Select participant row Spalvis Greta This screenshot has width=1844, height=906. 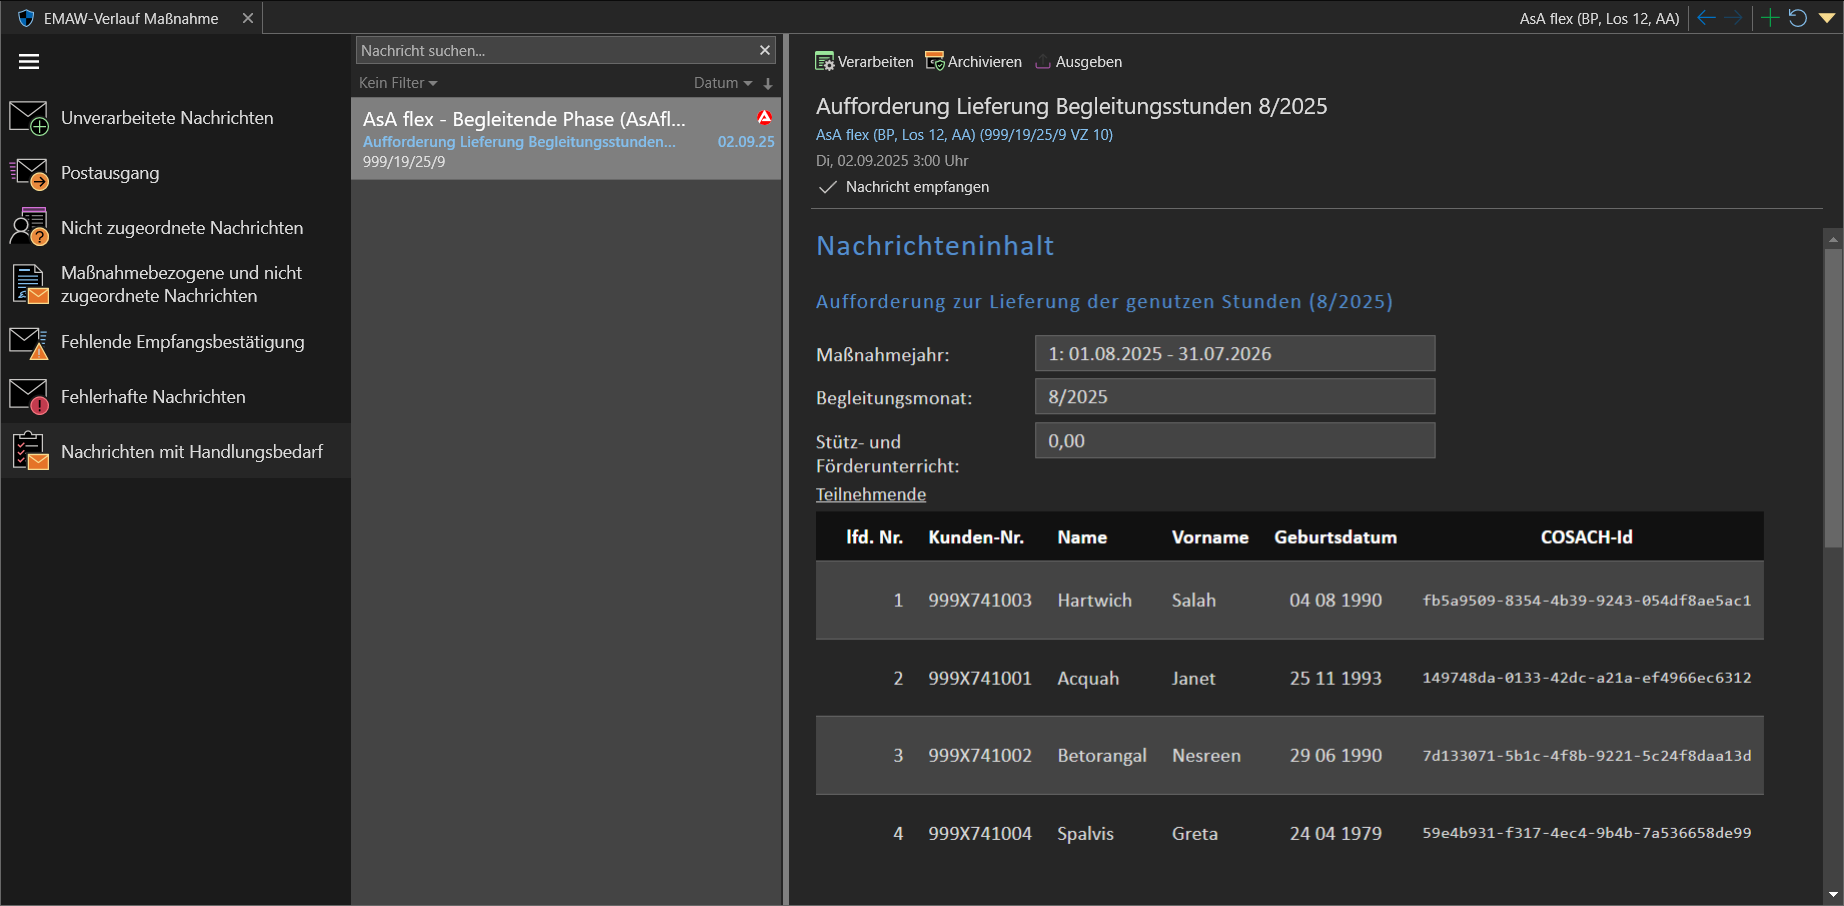point(1290,834)
